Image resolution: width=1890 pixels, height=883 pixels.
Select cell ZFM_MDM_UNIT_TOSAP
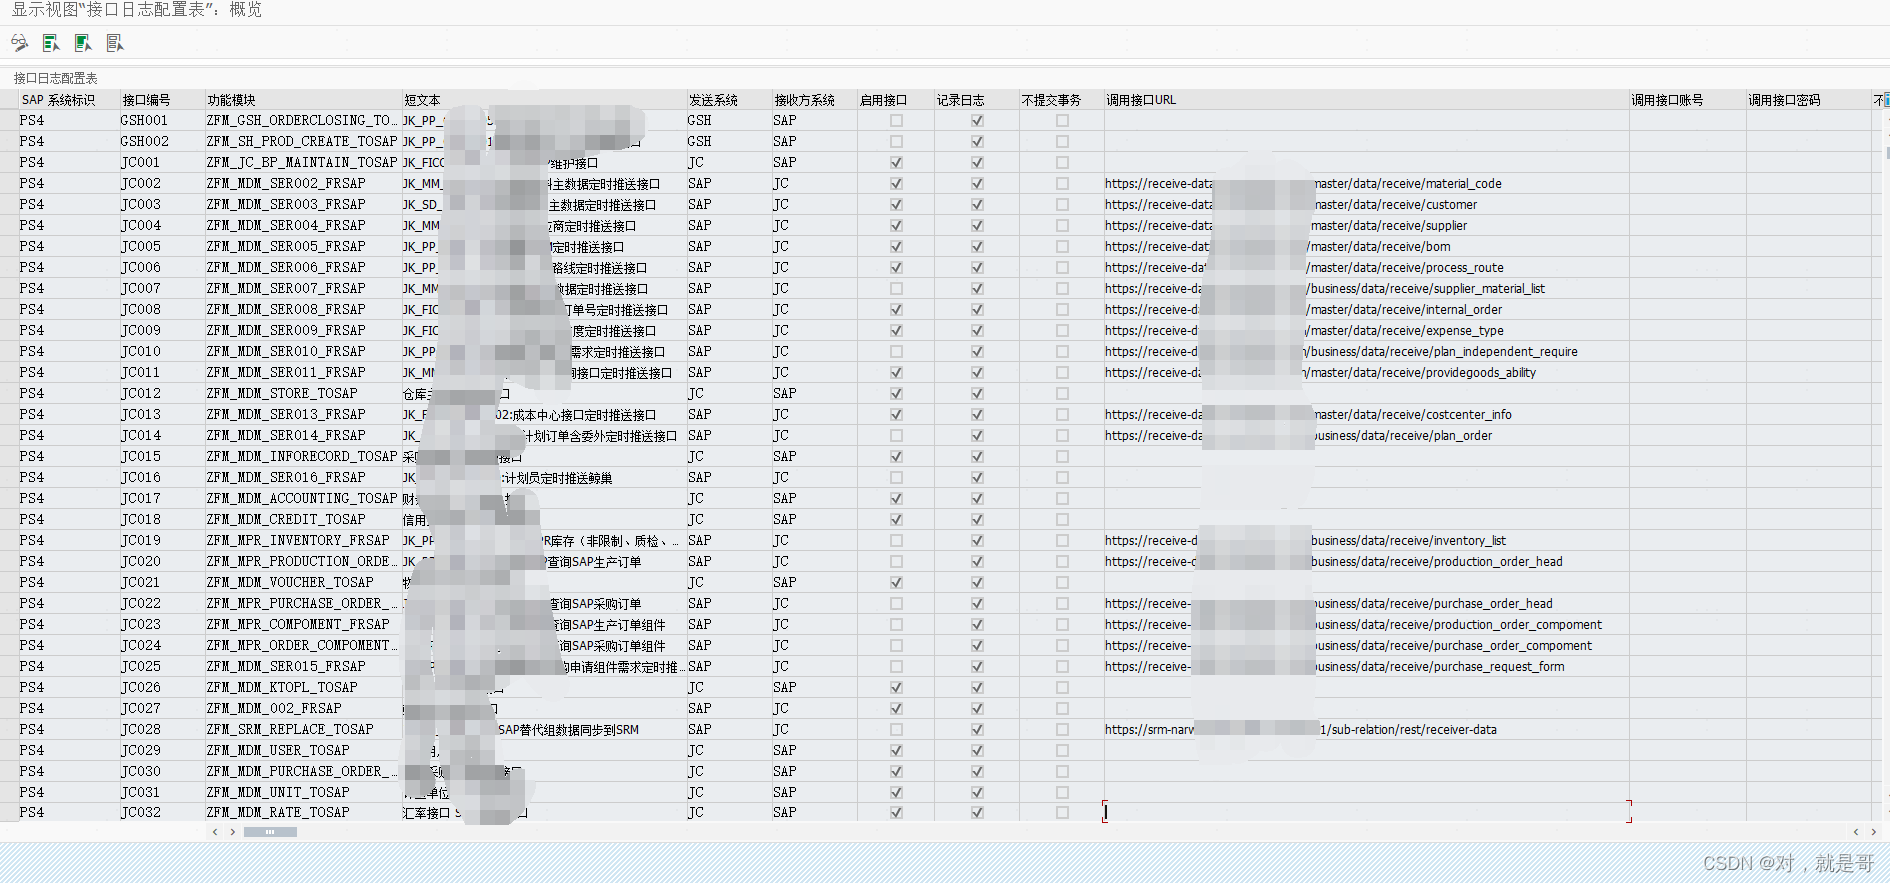coord(302,792)
